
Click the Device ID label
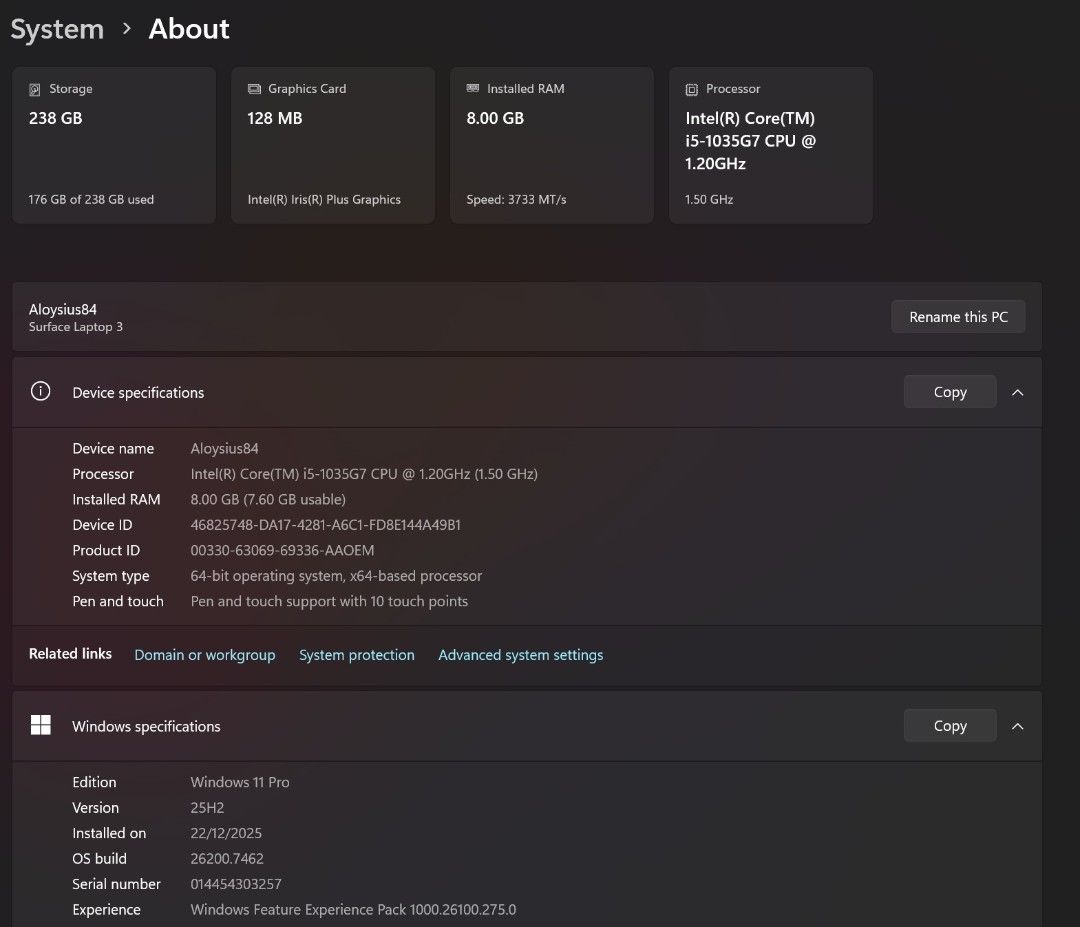click(102, 525)
